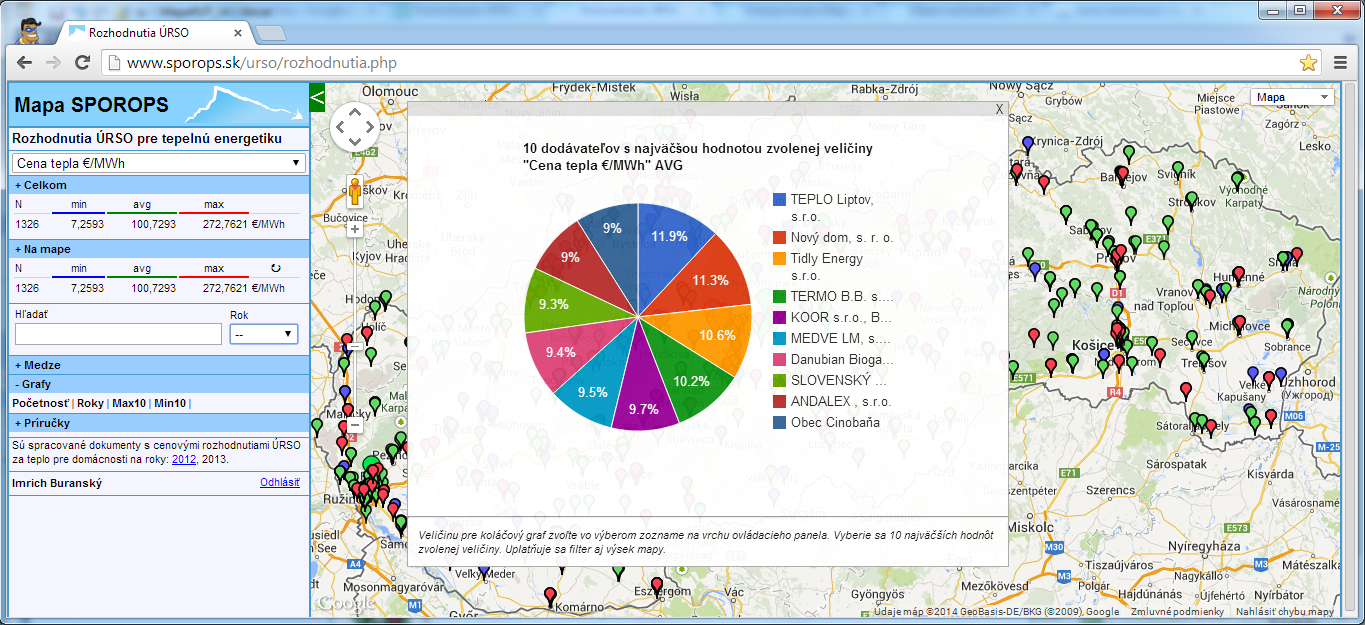The image size is (1365, 625).
Task: Pan the map left
Action: pos(339,127)
